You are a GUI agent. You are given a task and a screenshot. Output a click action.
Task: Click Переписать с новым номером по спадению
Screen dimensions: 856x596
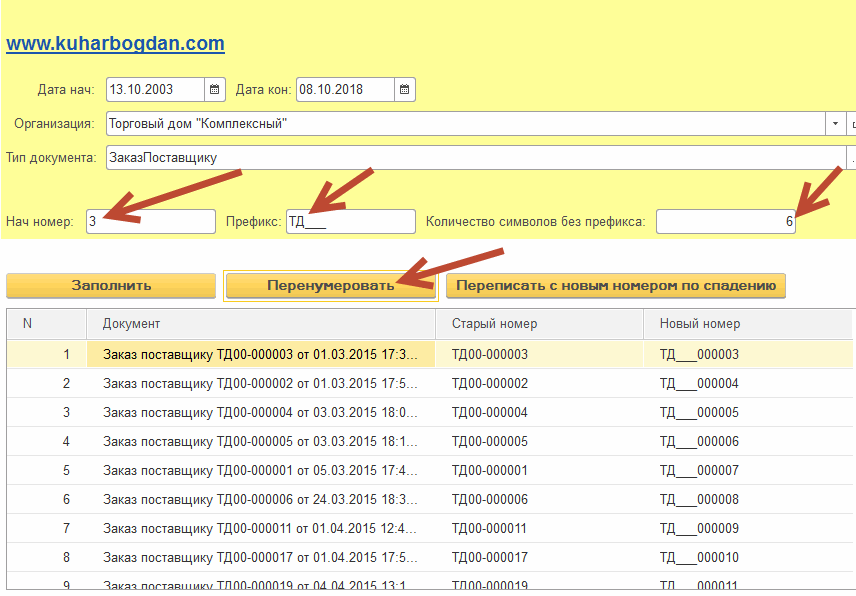[x=616, y=285]
